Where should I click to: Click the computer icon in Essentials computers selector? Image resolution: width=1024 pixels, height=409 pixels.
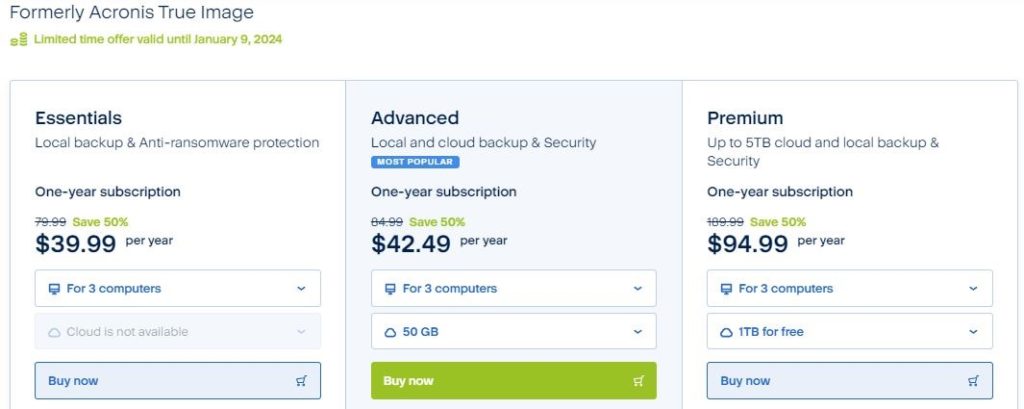pyautogui.click(x=54, y=289)
